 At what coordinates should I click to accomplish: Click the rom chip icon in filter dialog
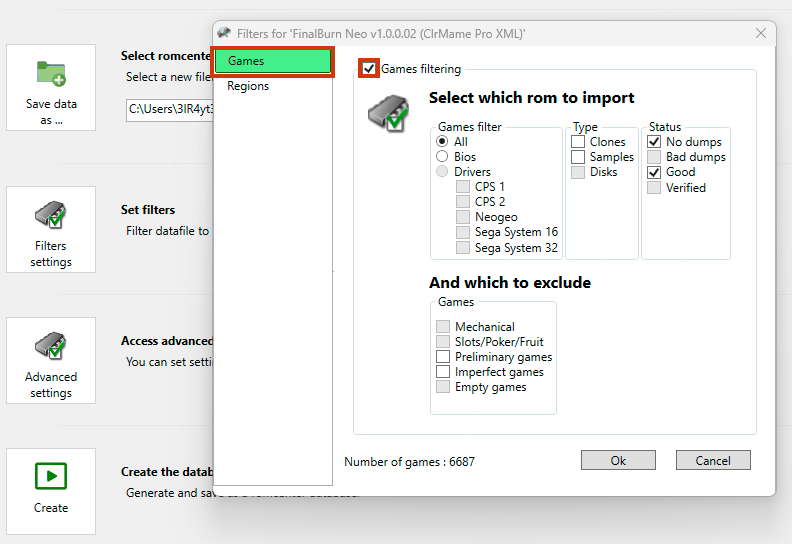[x=388, y=113]
